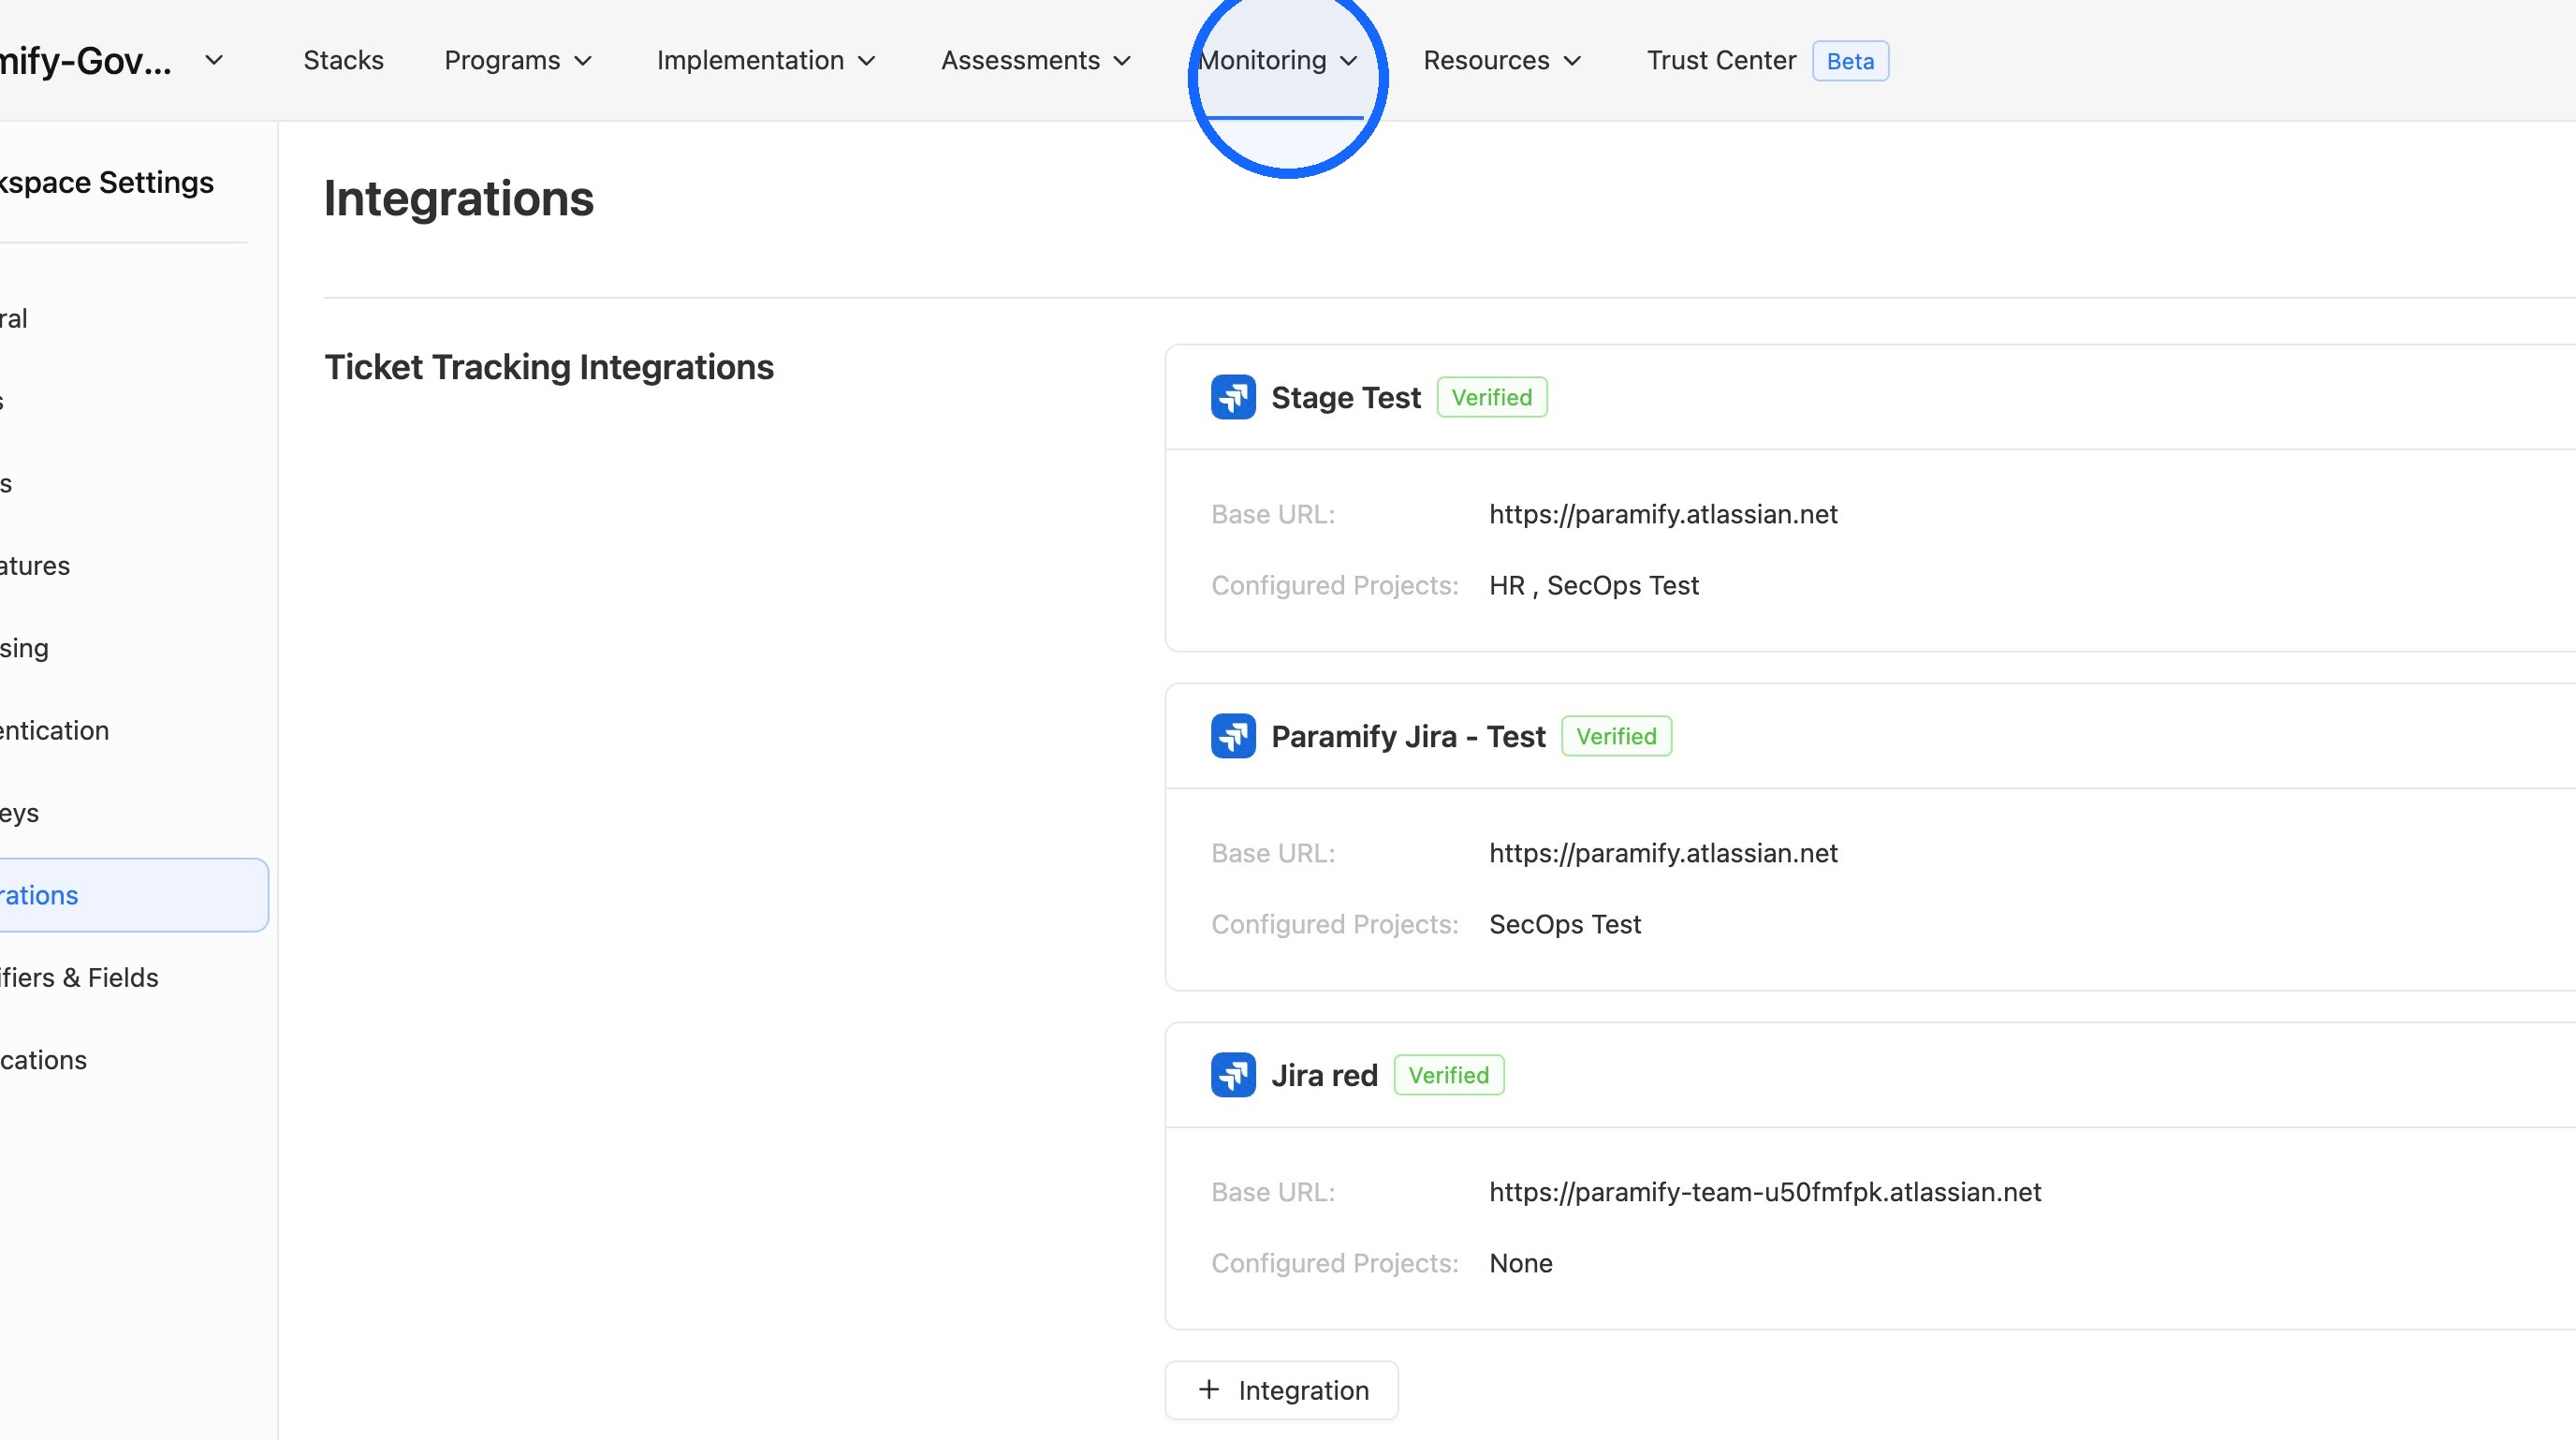The width and height of the screenshot is (2576, 1440).
Task: Select the Integrations item in settings sidebar
Action: pos(133,895)
